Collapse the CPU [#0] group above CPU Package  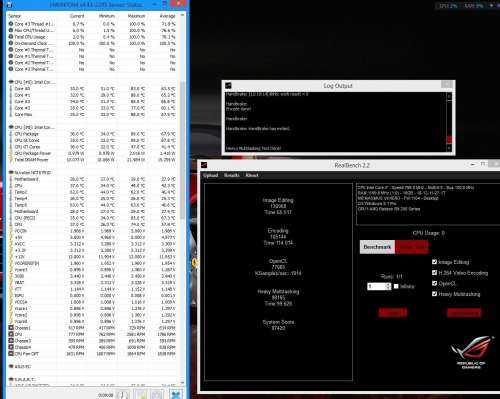click(x=11, y=127)
